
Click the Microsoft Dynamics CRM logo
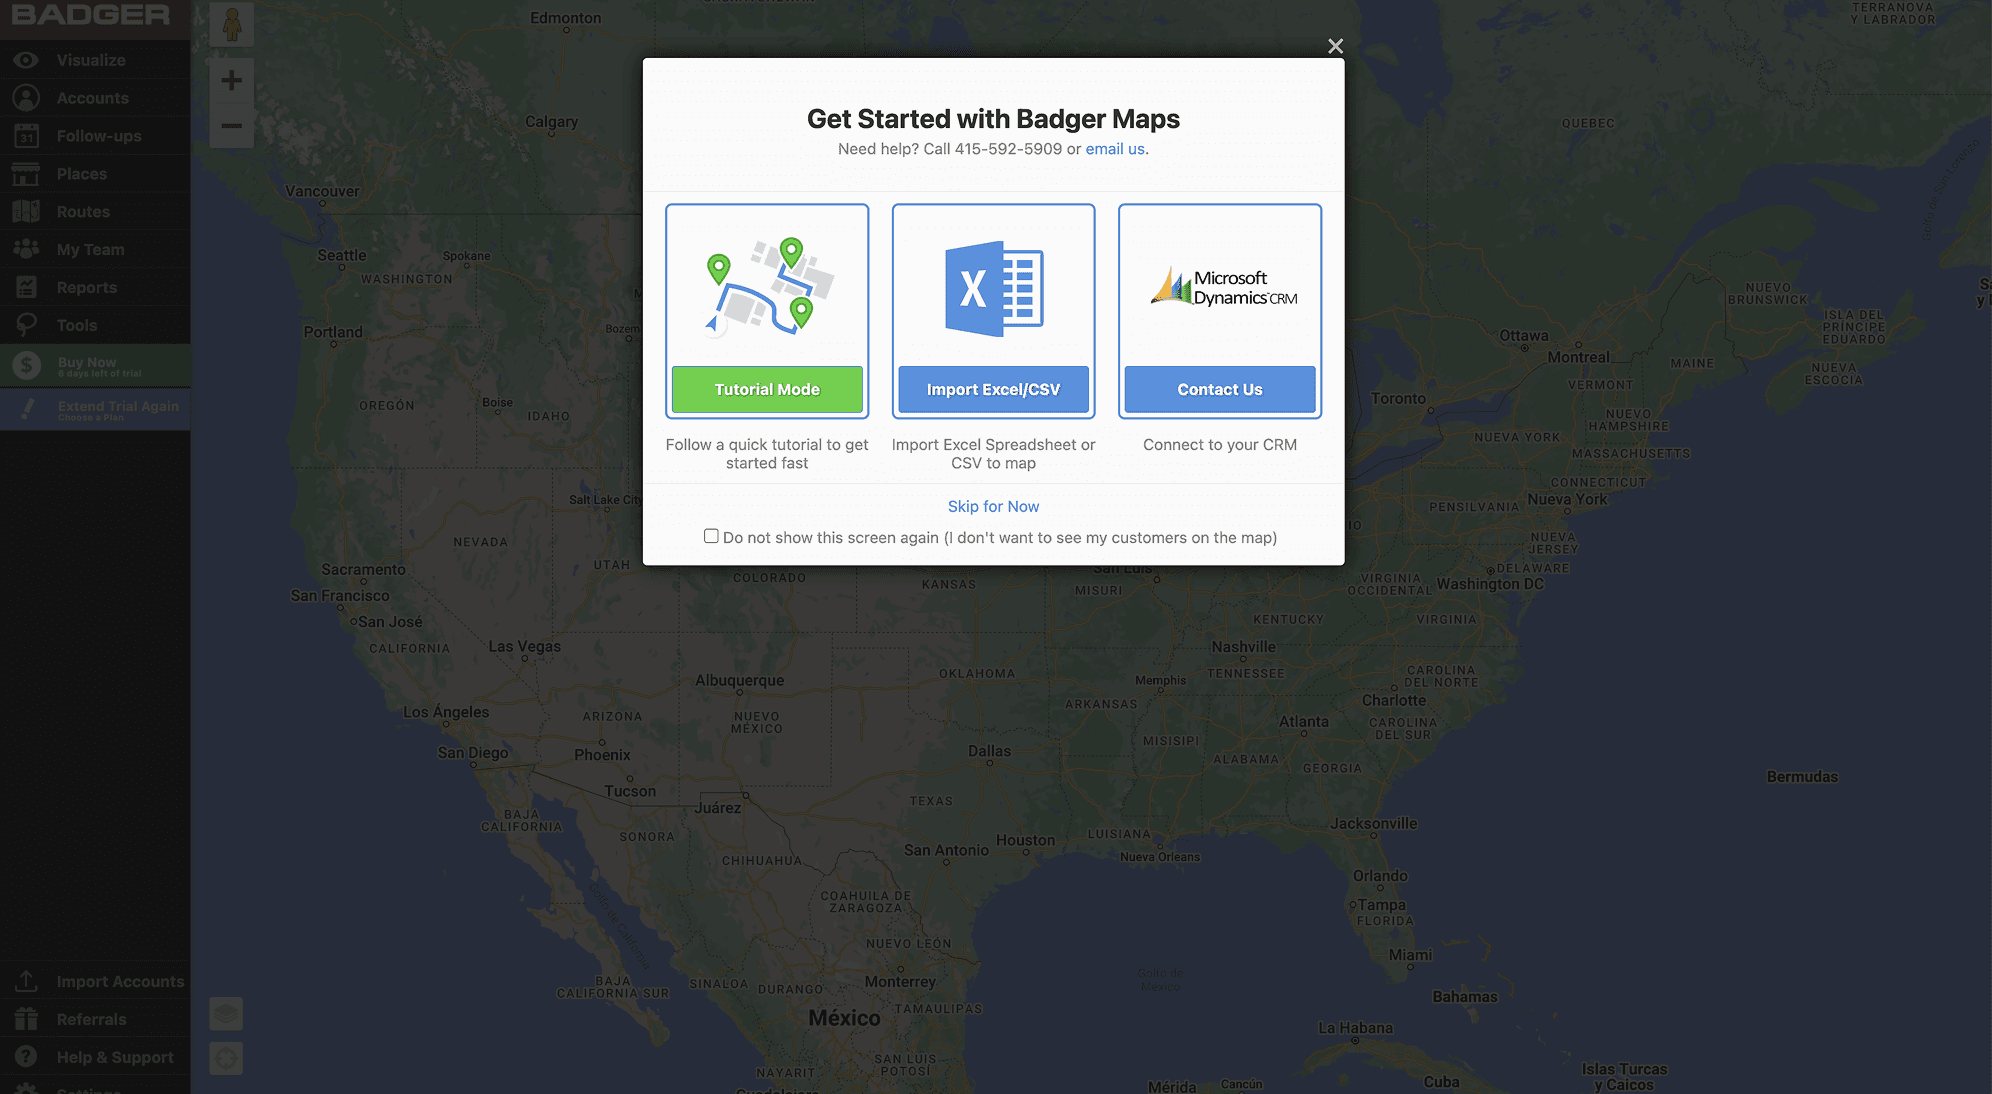[x=1222, y=288]
